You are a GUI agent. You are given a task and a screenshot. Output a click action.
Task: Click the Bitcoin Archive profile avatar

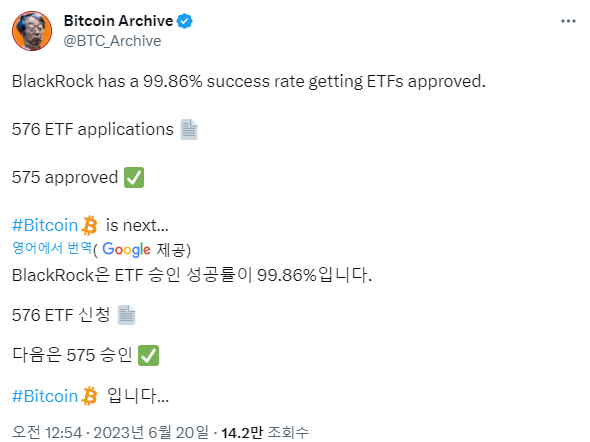click(x=32, y=31)
